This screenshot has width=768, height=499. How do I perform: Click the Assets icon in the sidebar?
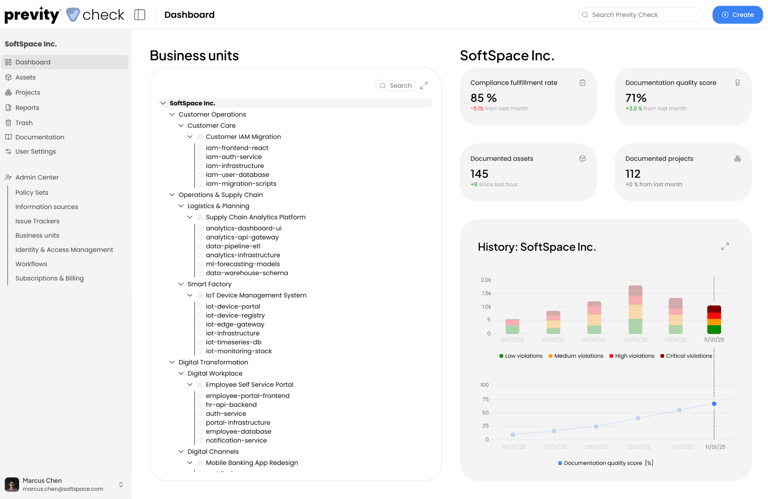point(8,77)
